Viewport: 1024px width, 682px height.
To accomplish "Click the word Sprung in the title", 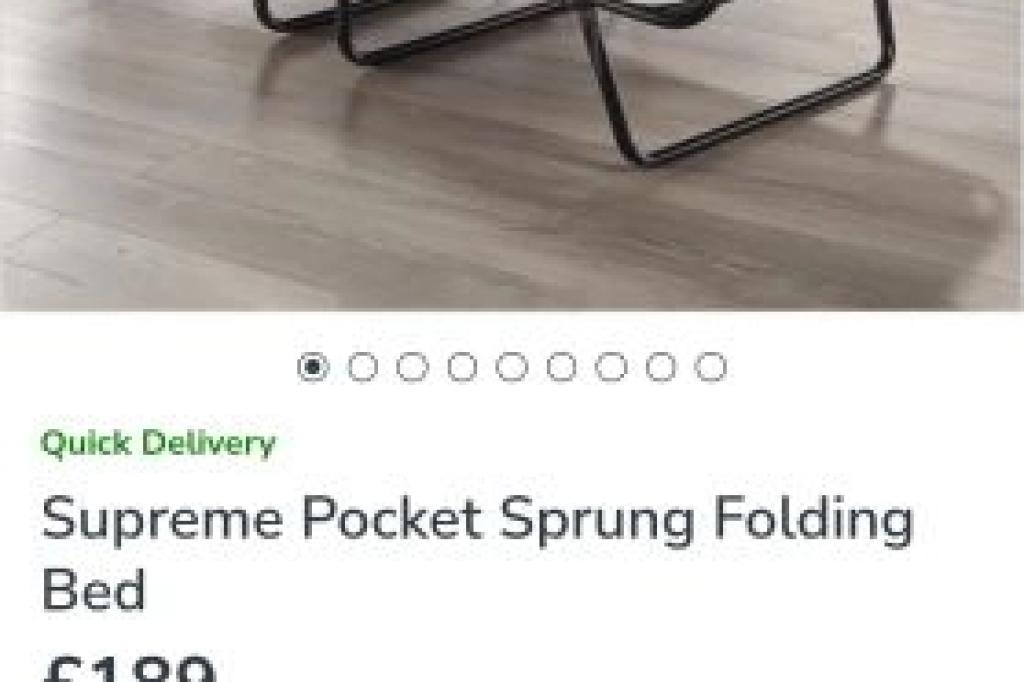I will click(597, 521).
